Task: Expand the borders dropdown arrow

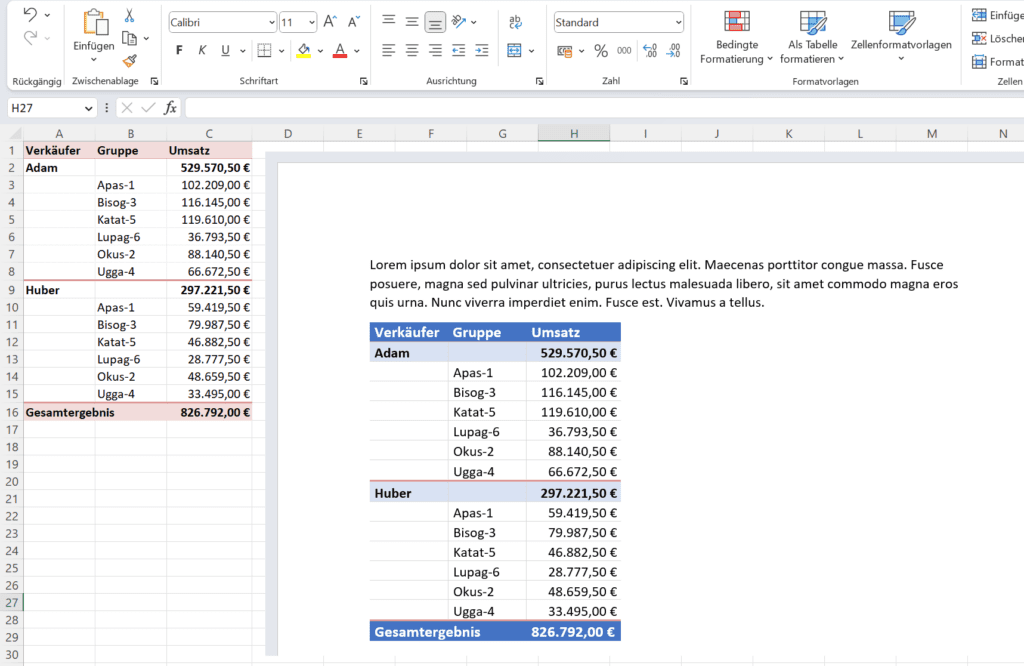Action: [281, 50]
